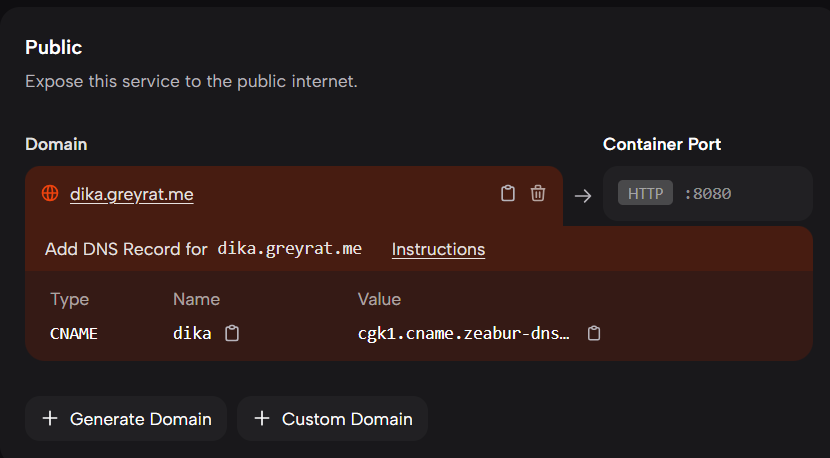Click the dika record name text
830x458 pixels.
pyautogui.click(x=192, y=334)
